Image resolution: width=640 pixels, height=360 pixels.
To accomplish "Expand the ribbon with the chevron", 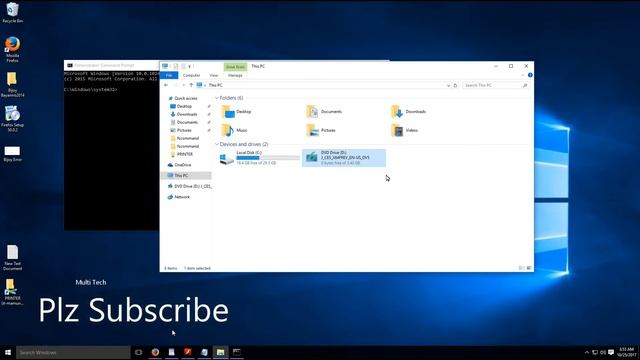I will 523,75.
